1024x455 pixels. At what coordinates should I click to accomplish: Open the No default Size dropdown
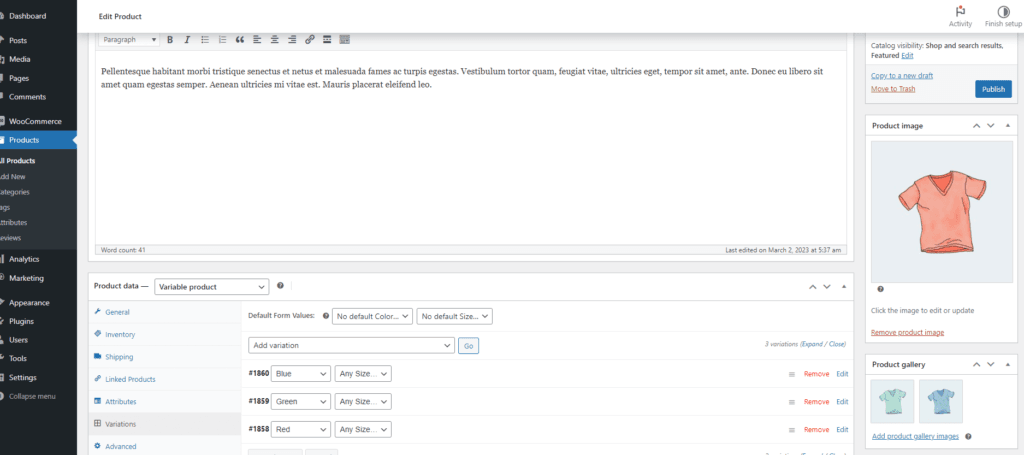455,316
